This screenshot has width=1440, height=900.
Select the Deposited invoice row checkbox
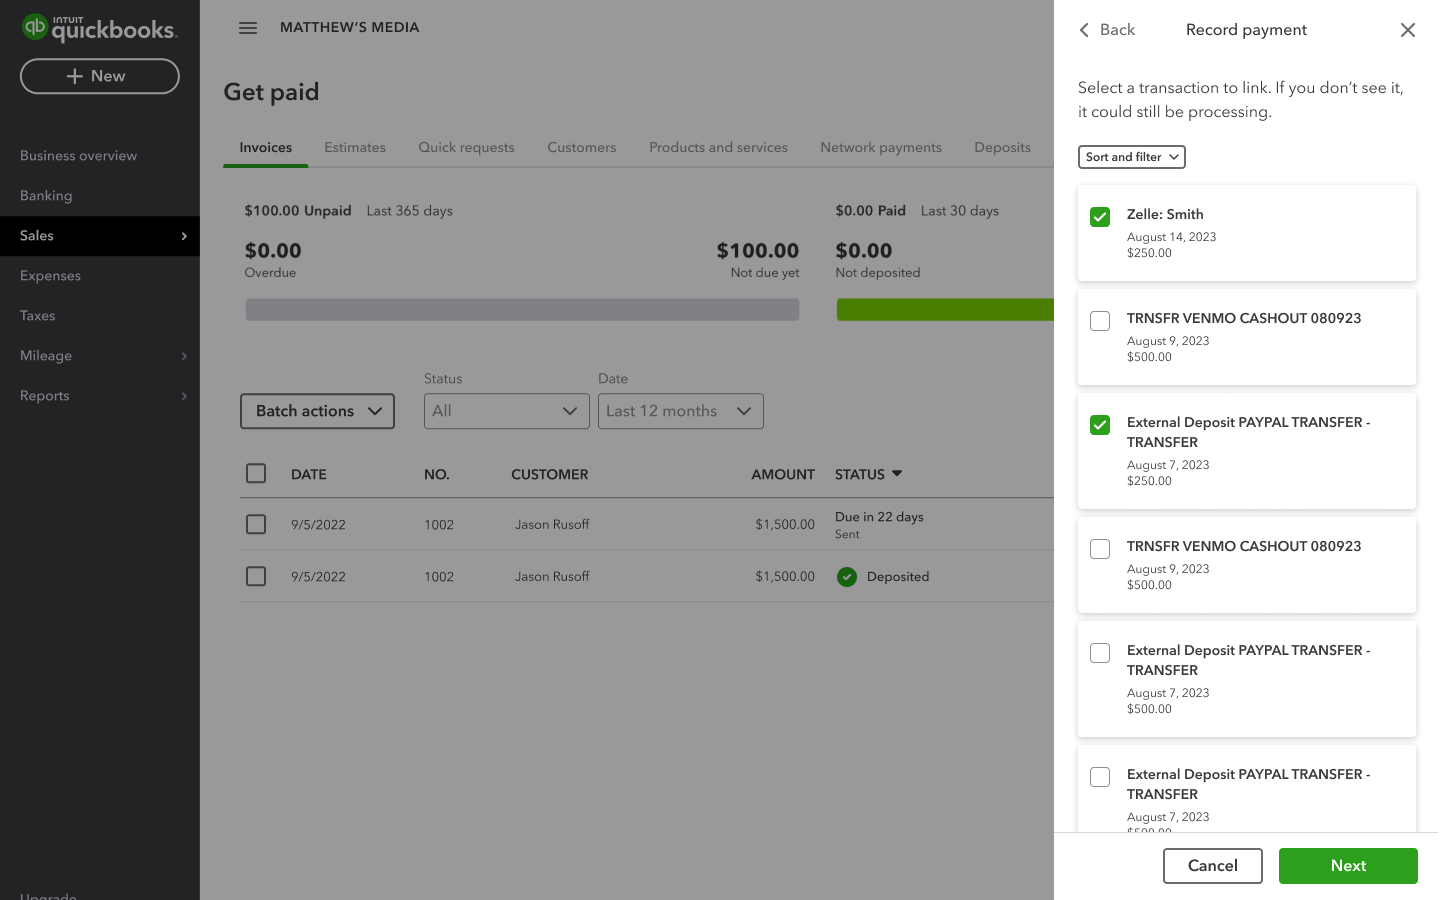(256, 576)
